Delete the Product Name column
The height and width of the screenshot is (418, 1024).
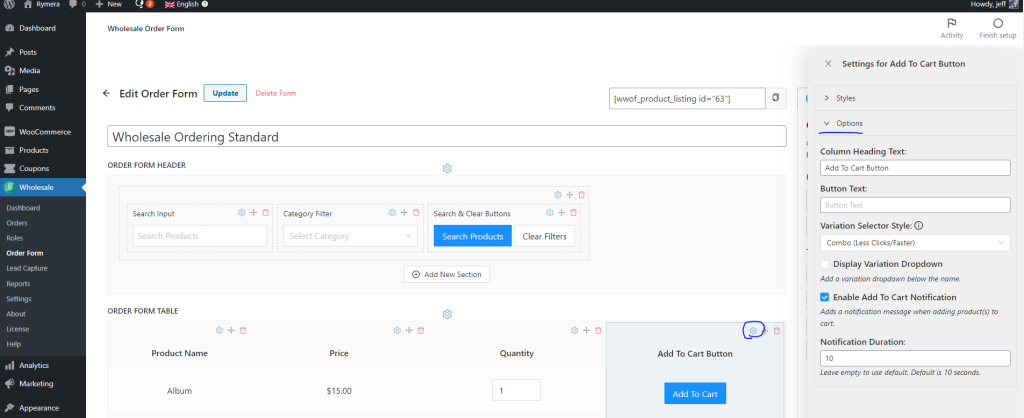[243, 330]
